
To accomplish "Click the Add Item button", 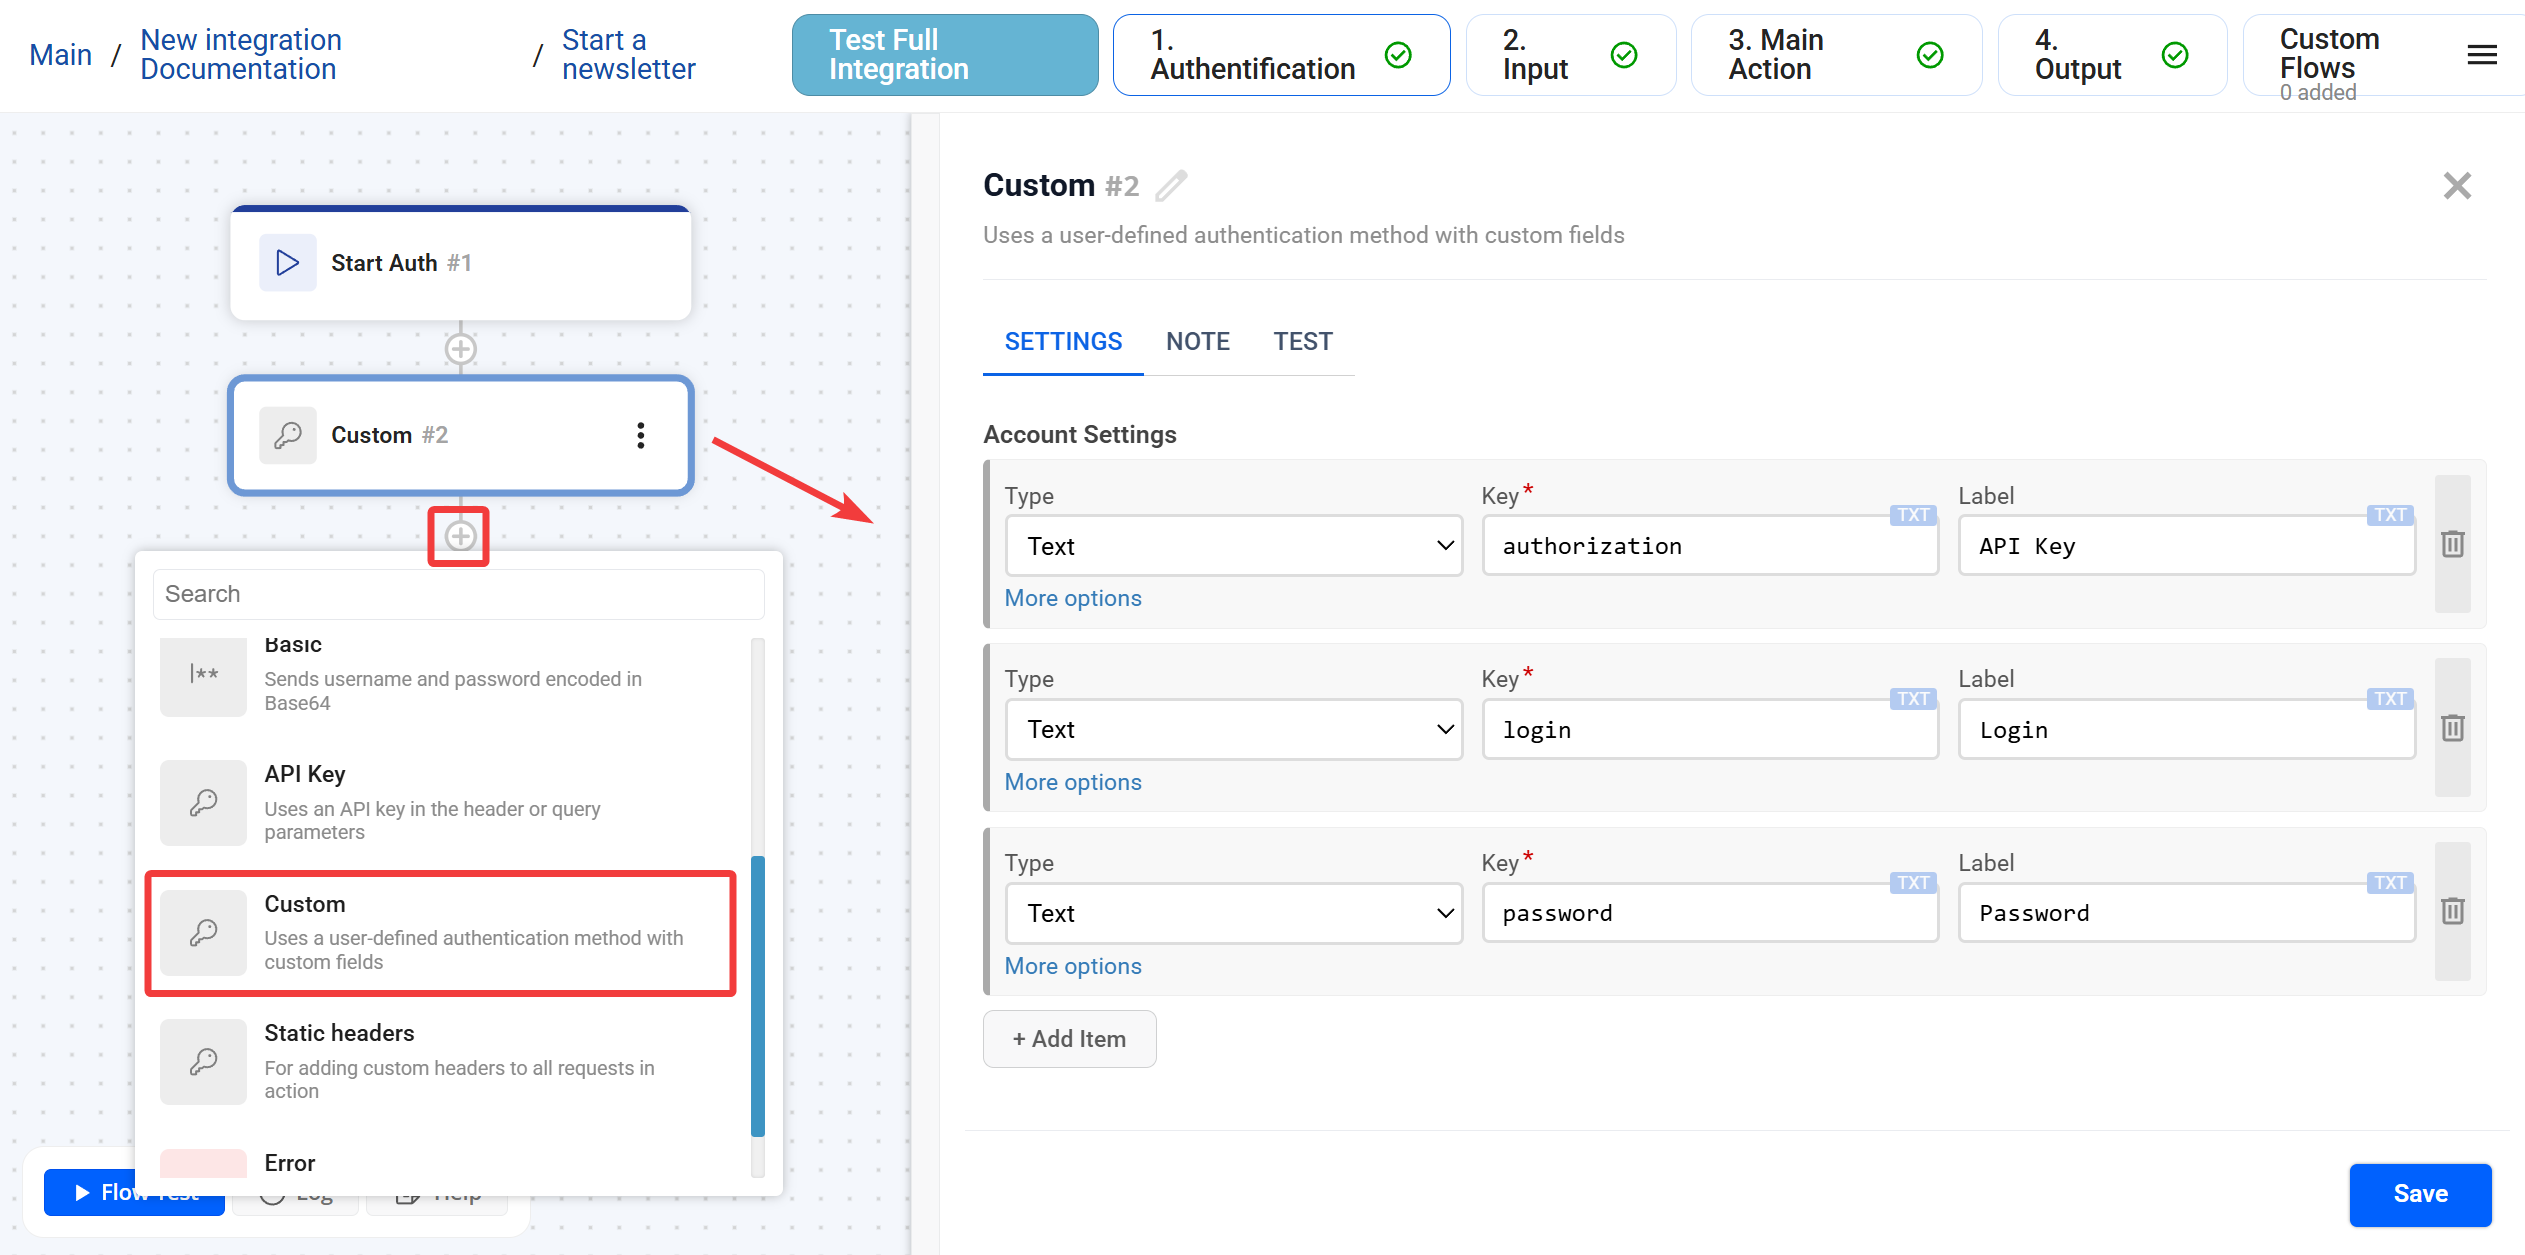I will point(1069,1039).
